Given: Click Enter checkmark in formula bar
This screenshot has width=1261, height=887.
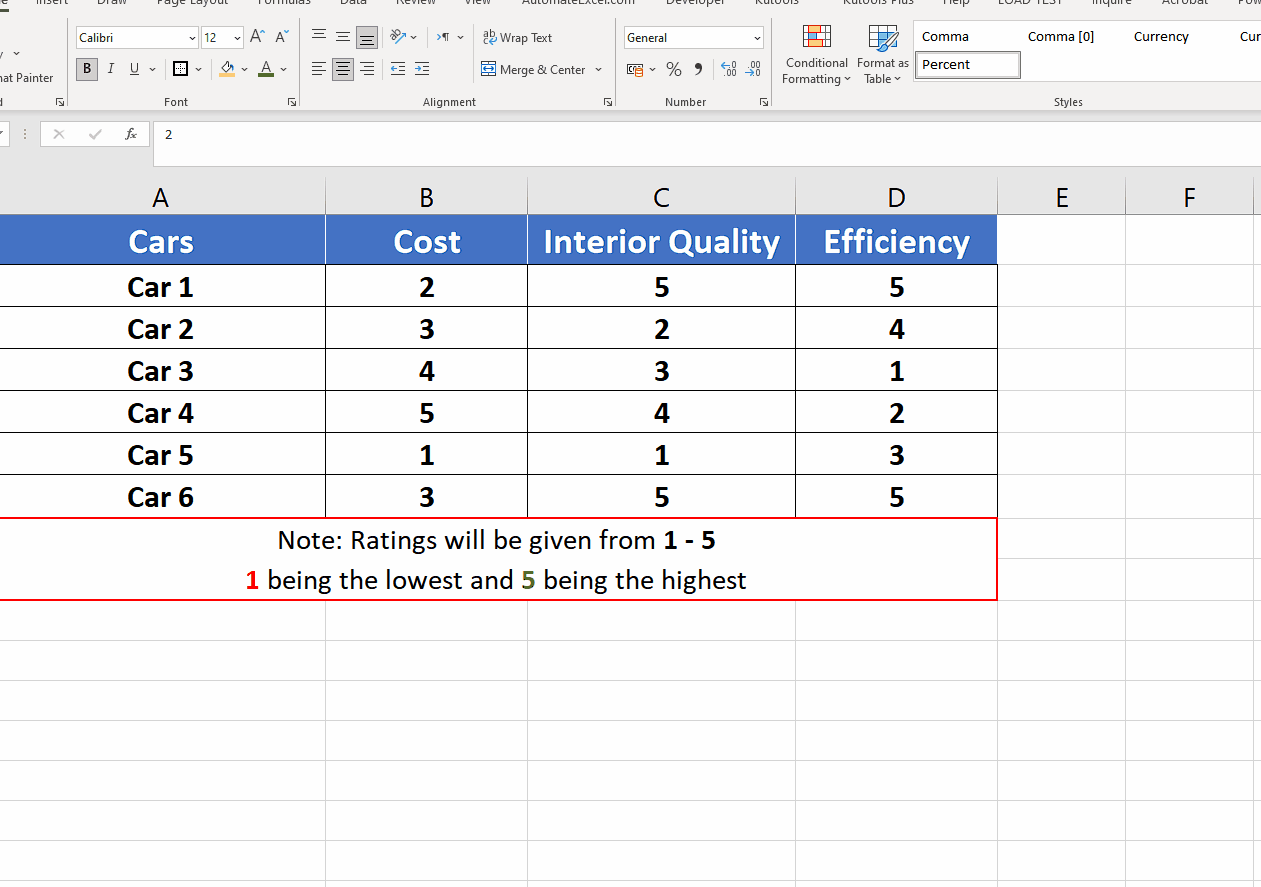Looking at the screenshot, I should coord(95,134).
